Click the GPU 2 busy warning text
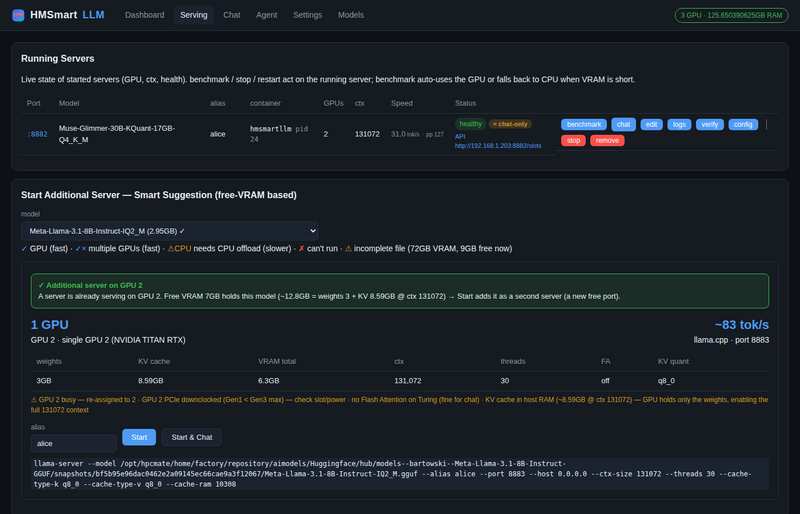 [400, 405]
